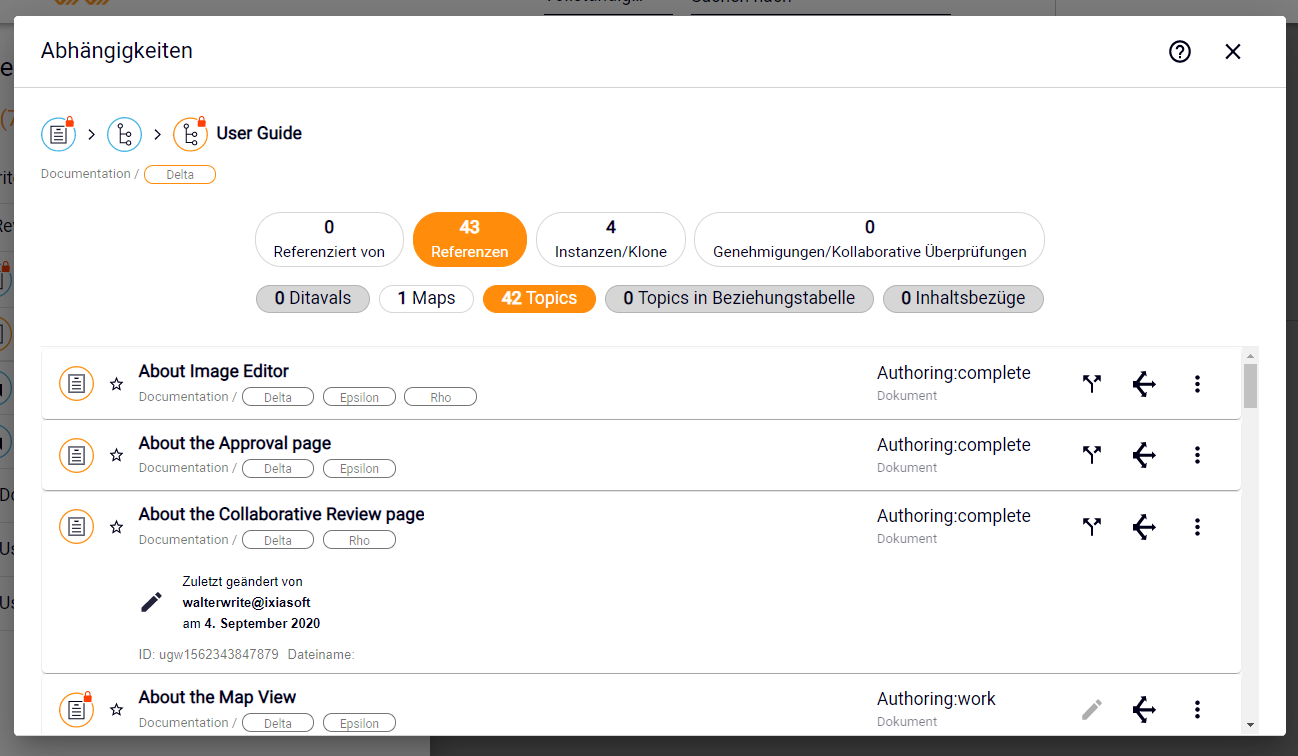This screenshot has width=1298, height=756.
Task: Star About Image Editor as favorite
Action: tap(116, 384)
